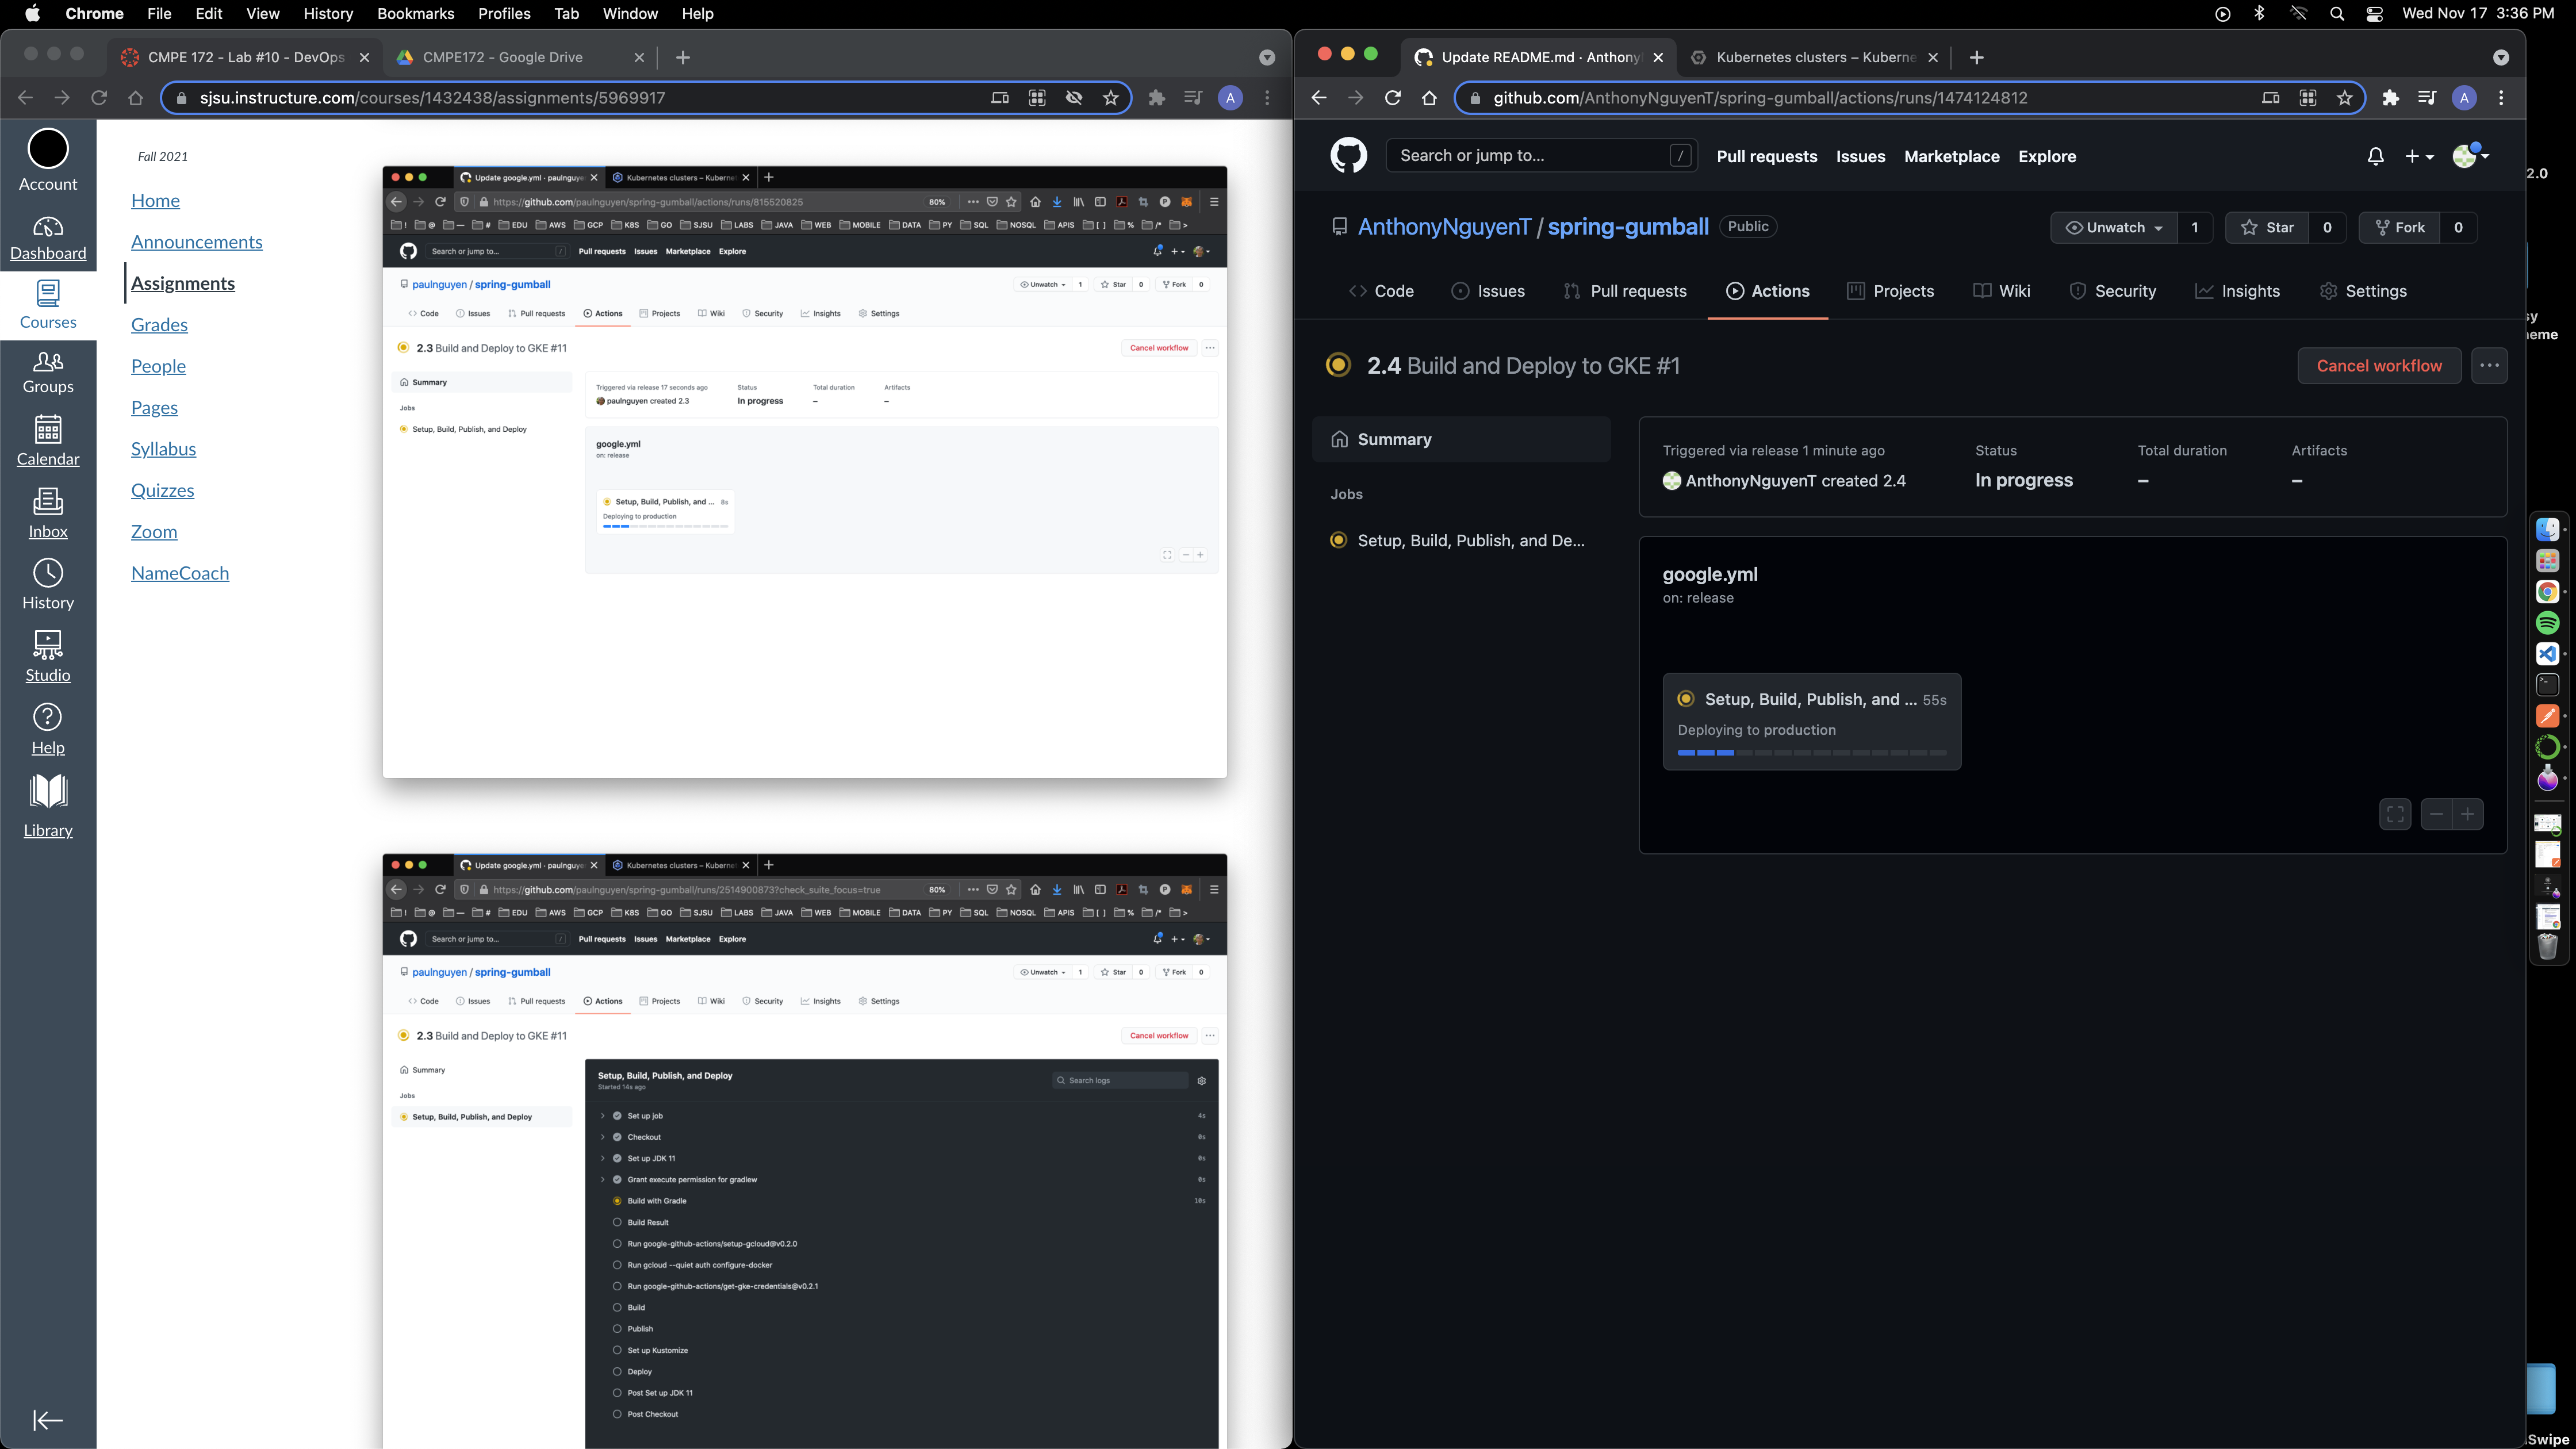Open Chrome Bookmarks menu
Image resolution: width=2576 pixels, height=1449 pixels.
(415, 14)
